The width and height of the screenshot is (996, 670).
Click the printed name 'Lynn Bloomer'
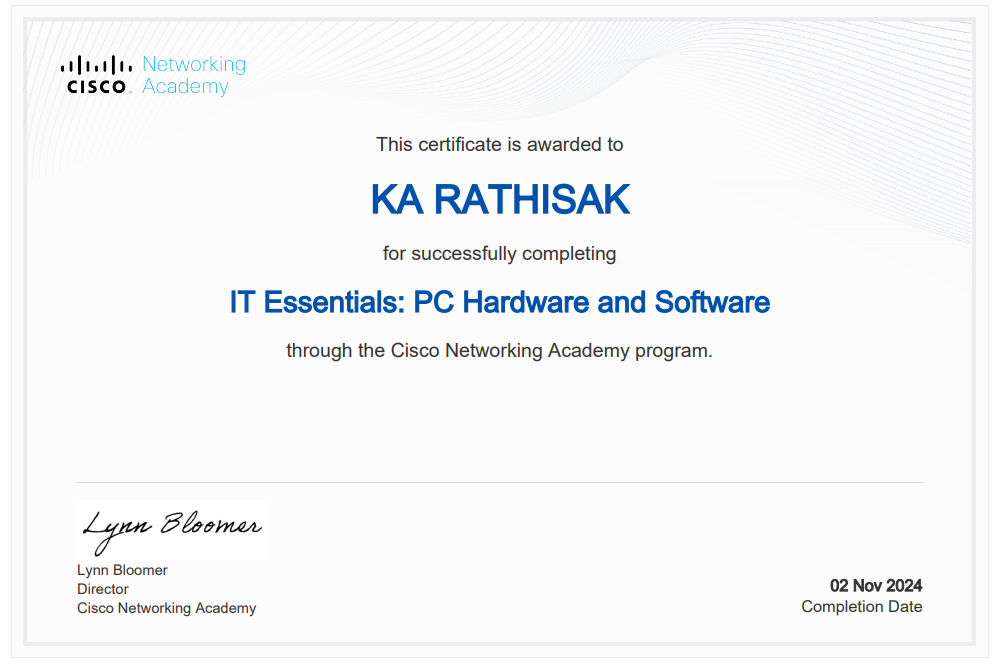point(122,570)
